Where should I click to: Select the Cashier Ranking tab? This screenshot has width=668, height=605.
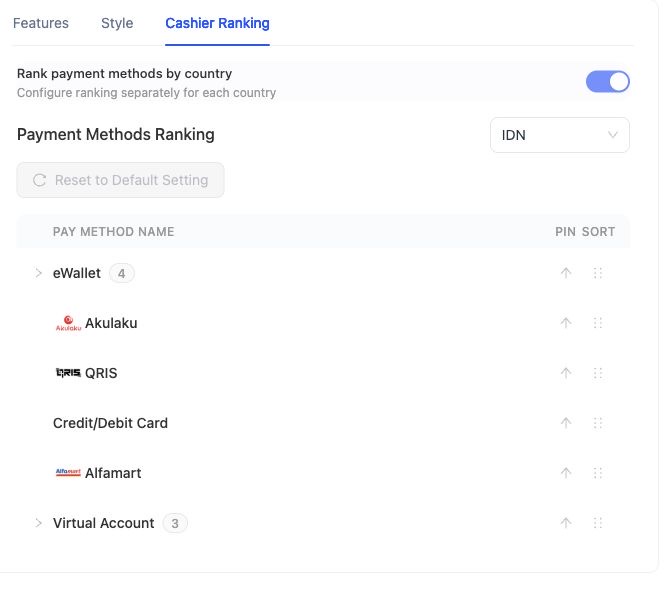click(x=217, y=23)
